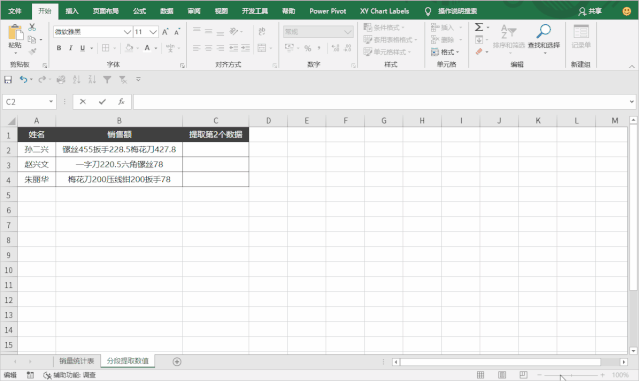Image resolution: width=639 pixels, height=381 pixels.
Task: Add a new sheet with plus button
Action: coord(177,361)
